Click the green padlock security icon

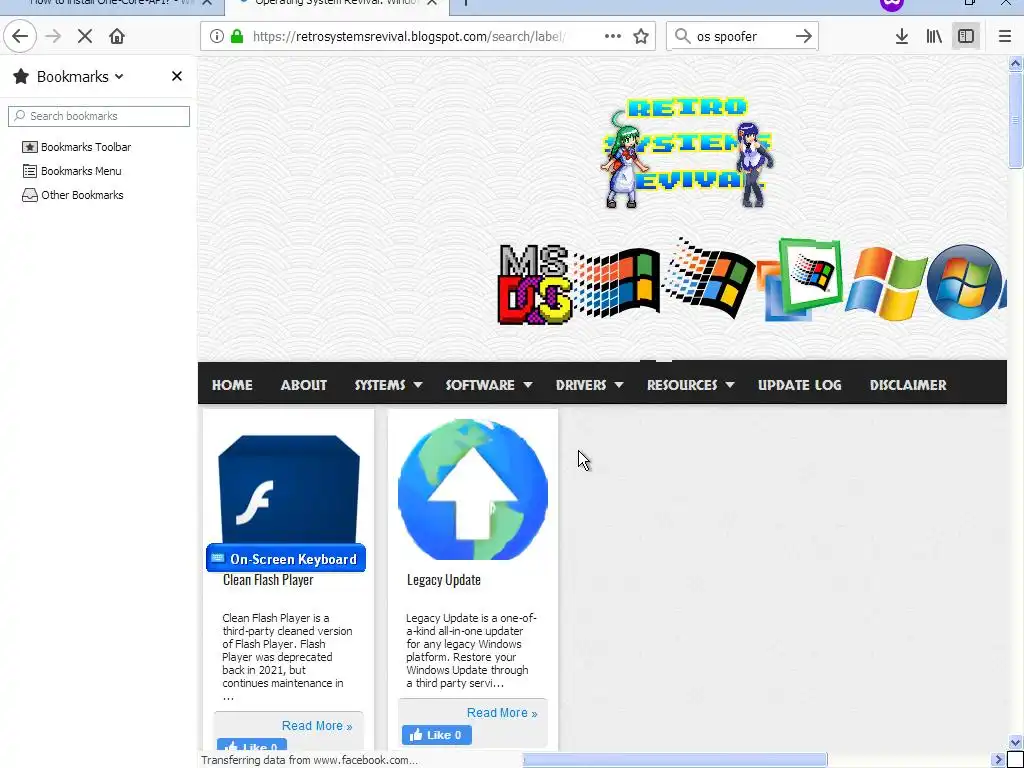pos(237,36)
